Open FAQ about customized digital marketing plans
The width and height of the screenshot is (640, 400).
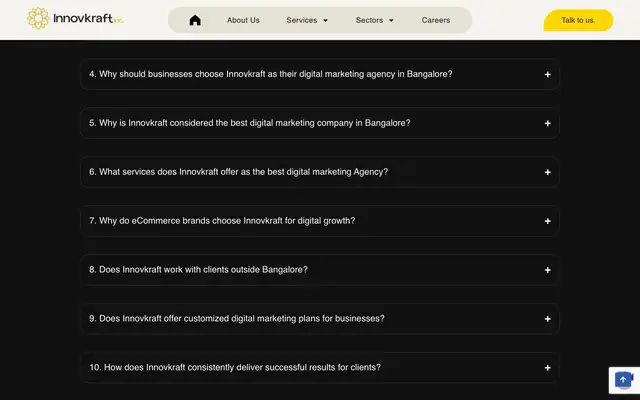pos(320,319)
